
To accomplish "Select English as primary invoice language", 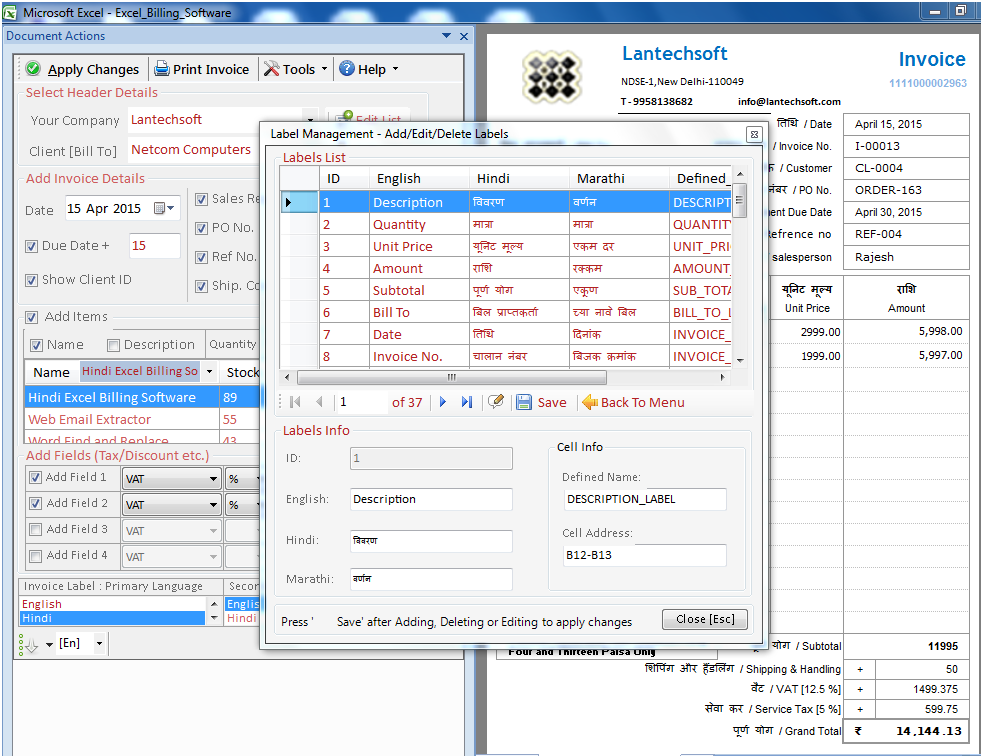I will 113,604.
